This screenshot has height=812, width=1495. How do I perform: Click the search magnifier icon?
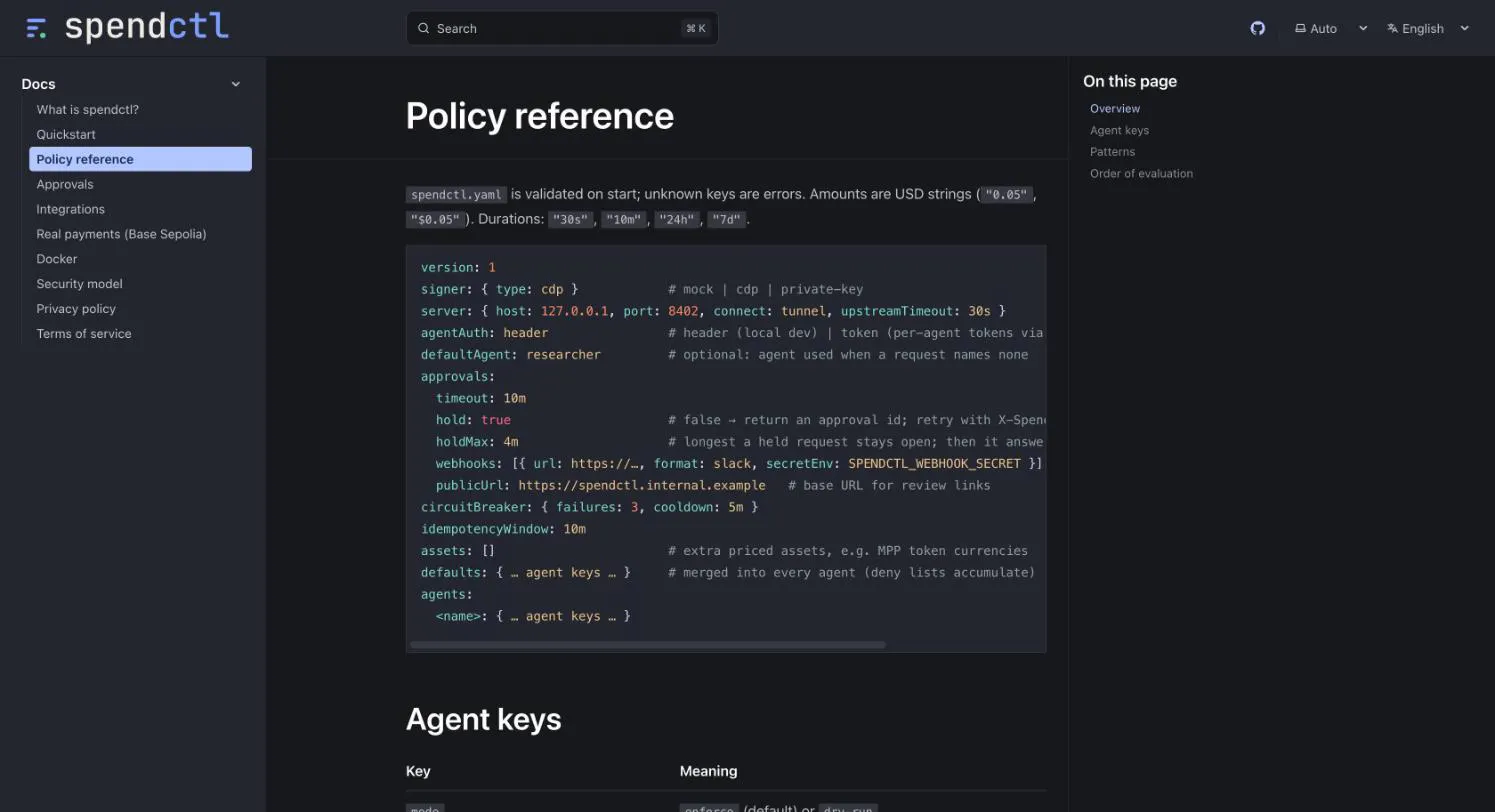click(x=424, y=28)
